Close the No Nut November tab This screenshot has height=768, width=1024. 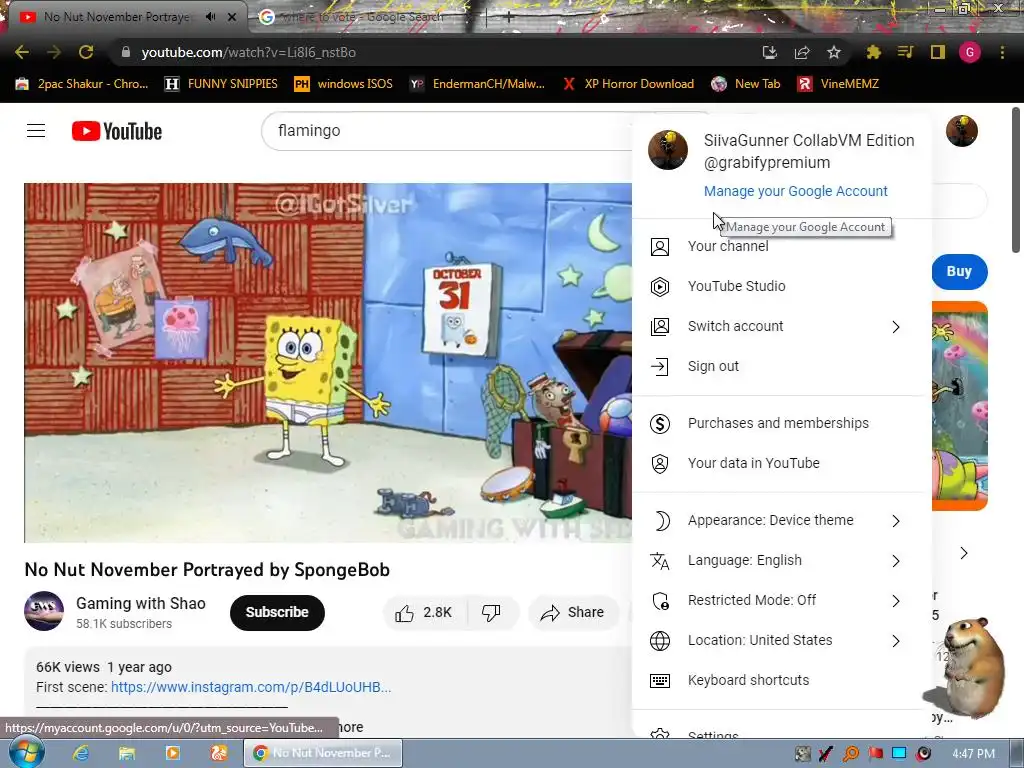pos(232,17)
